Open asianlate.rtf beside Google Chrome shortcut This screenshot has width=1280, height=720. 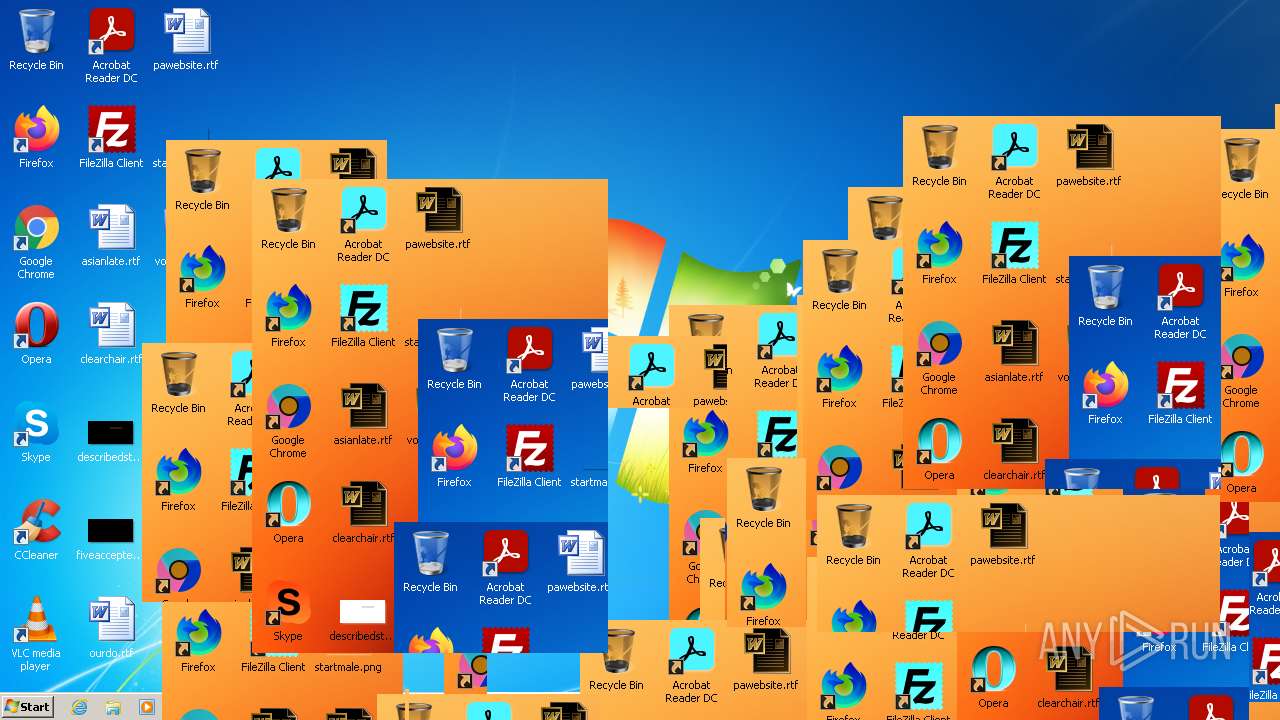click(x=111, y=236)
